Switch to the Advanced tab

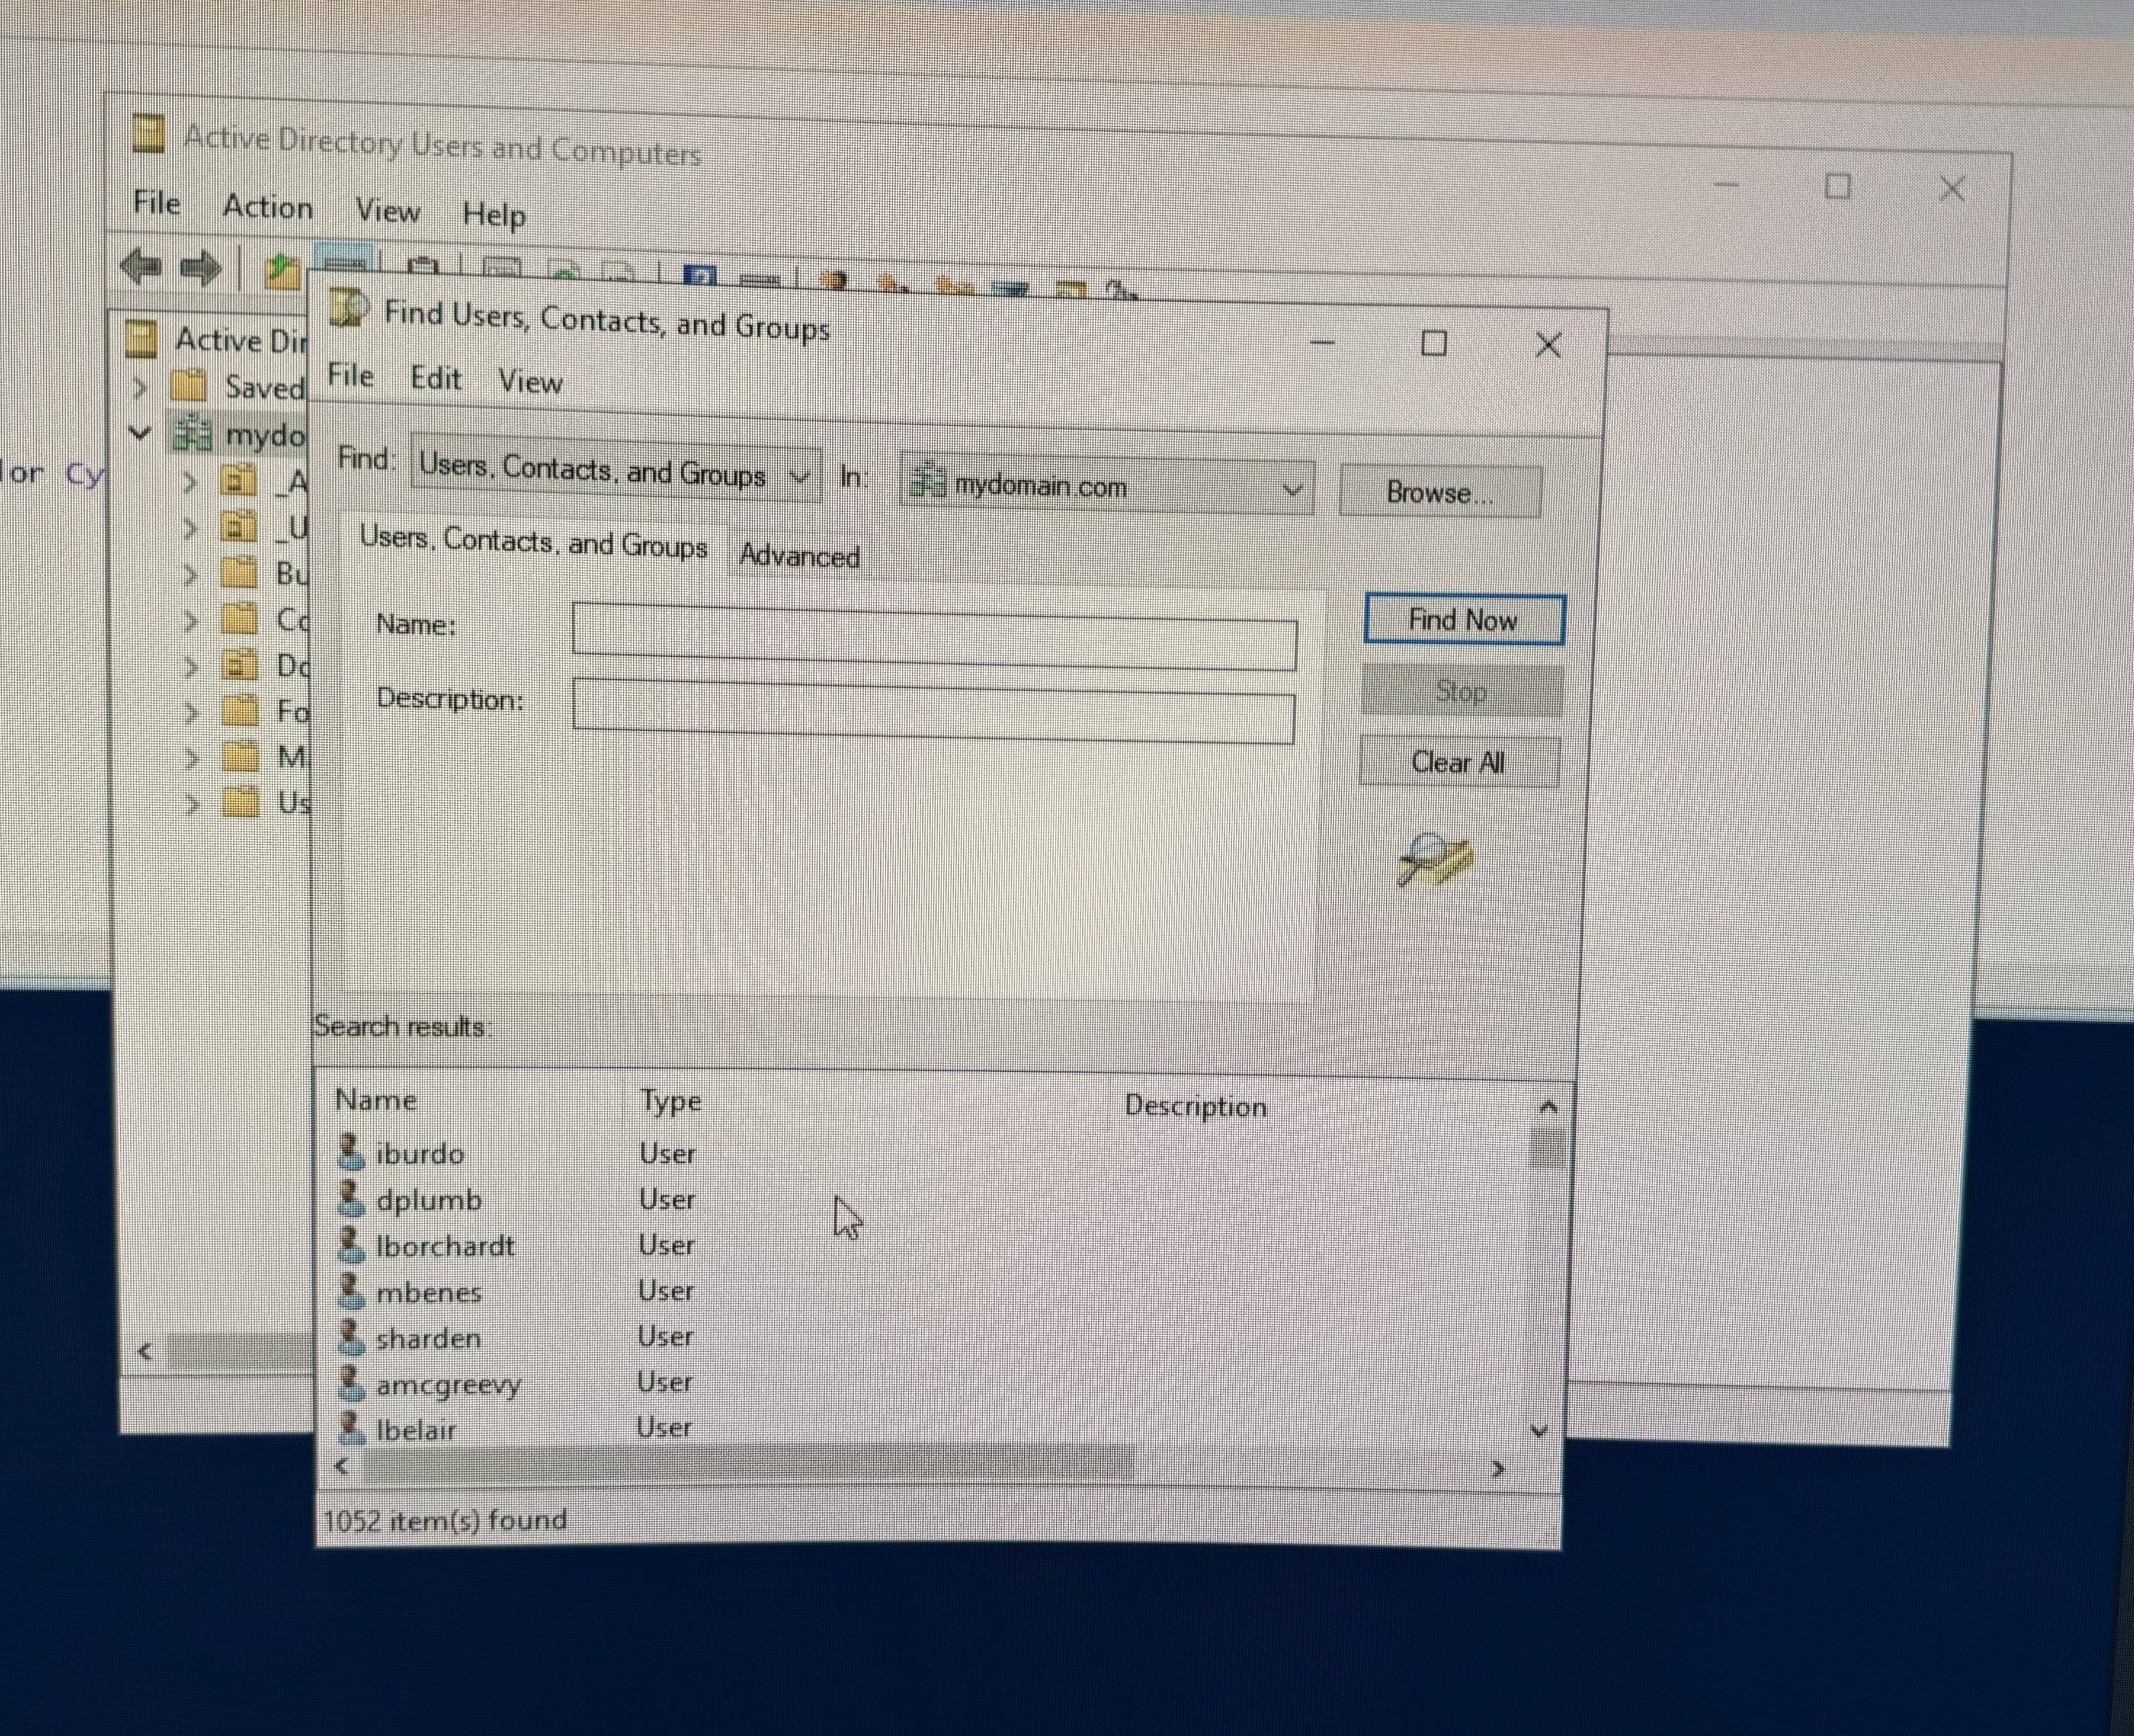point(799,556)
